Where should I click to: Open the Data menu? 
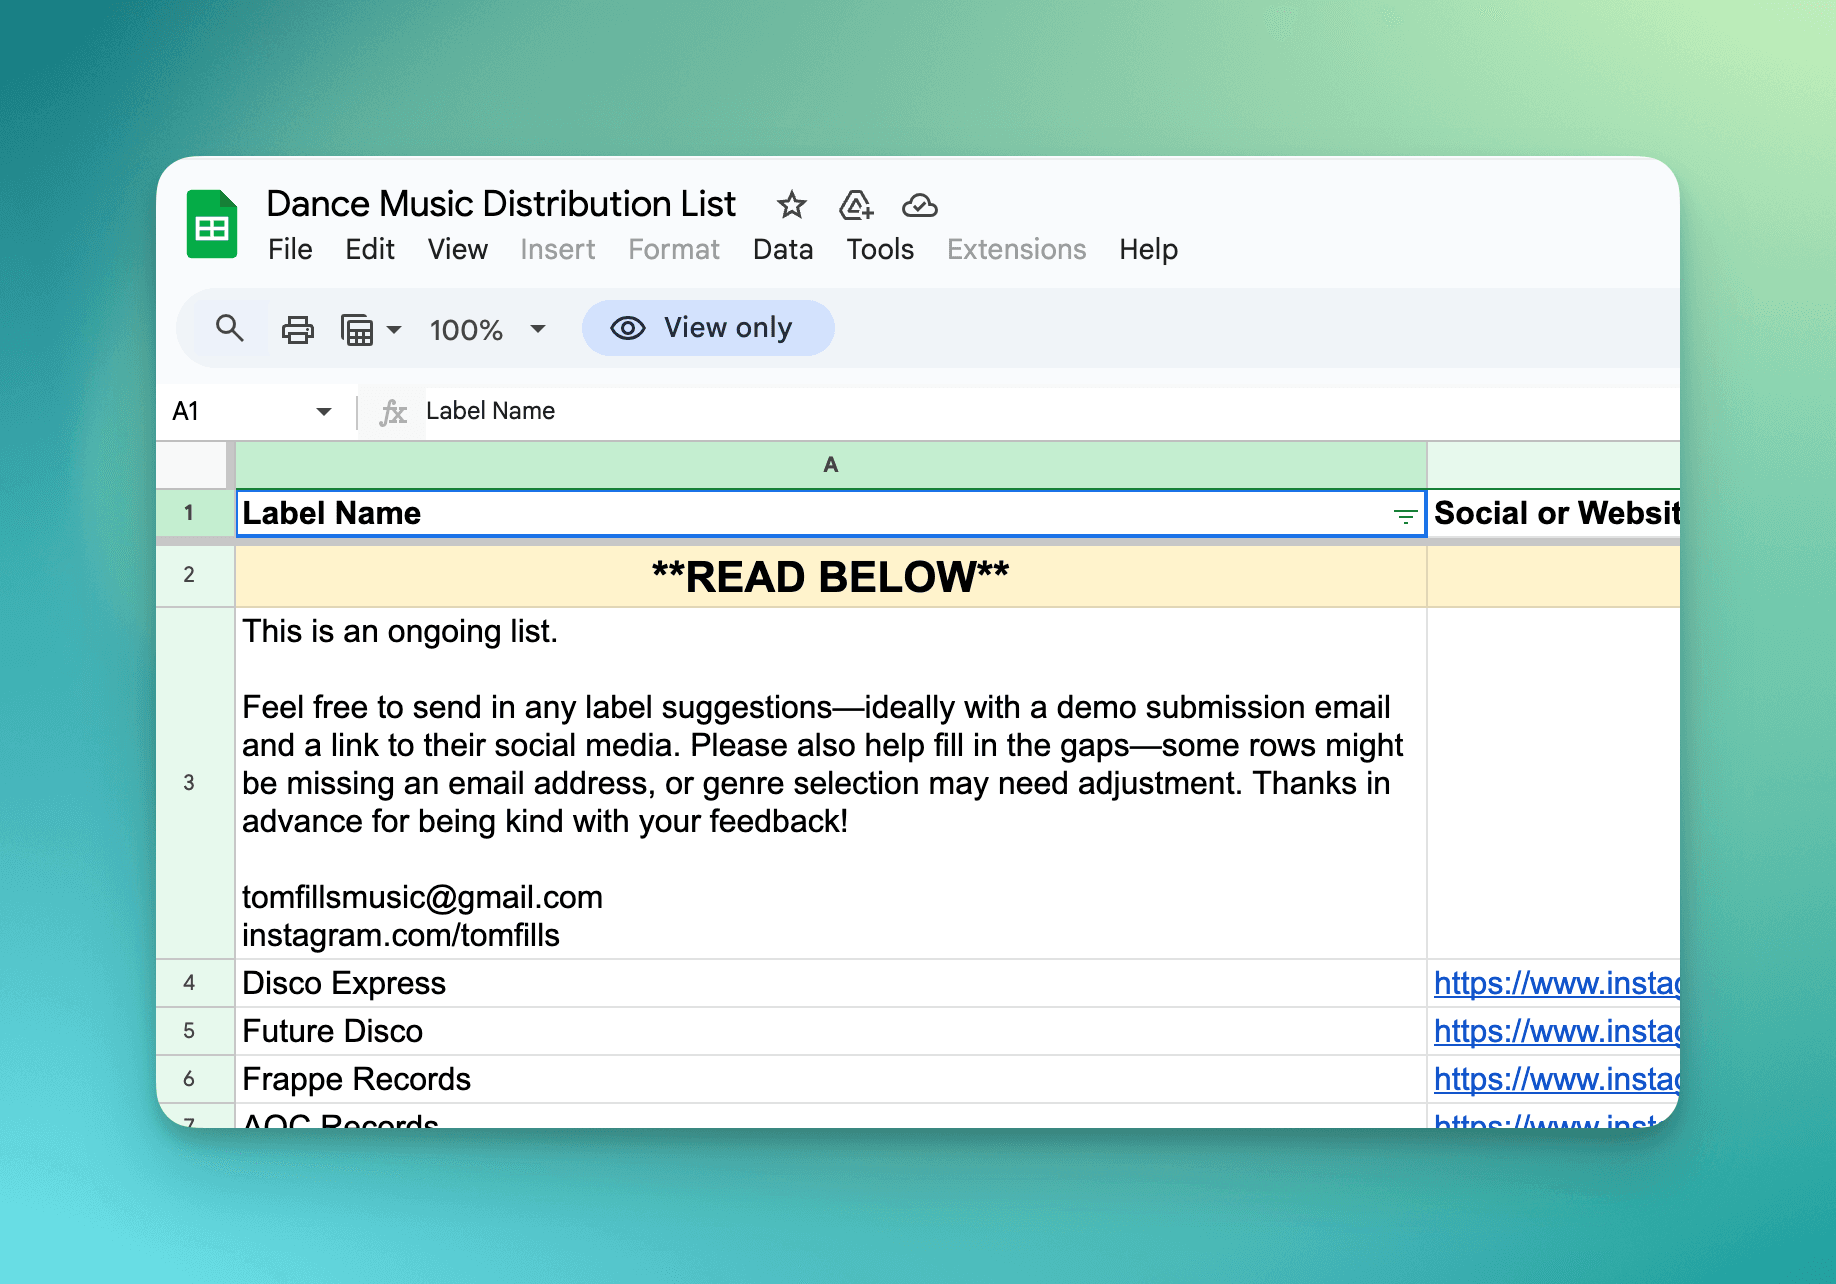(782, 249)
